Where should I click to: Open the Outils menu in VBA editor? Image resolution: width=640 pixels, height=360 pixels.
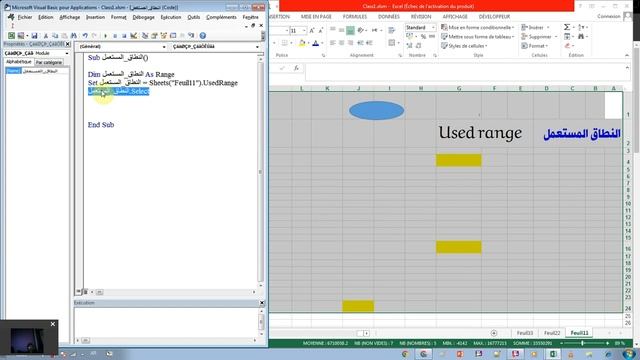point(194,17)
